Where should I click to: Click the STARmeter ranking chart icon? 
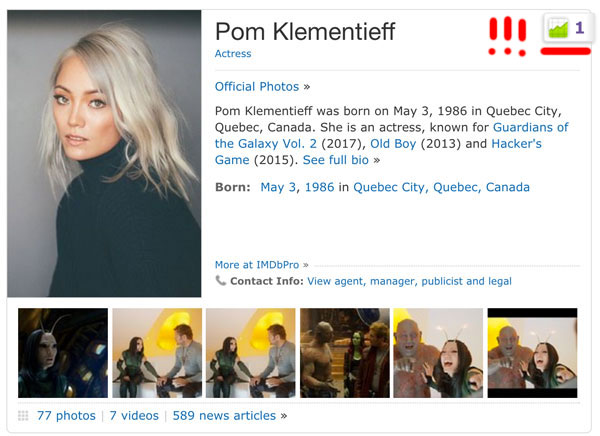(x=558, y=30)
